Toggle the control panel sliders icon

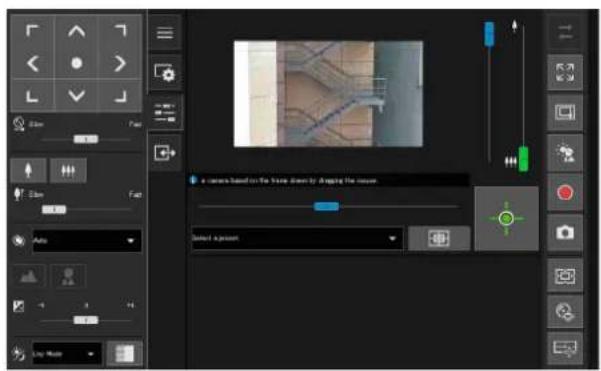click(165, 112)
